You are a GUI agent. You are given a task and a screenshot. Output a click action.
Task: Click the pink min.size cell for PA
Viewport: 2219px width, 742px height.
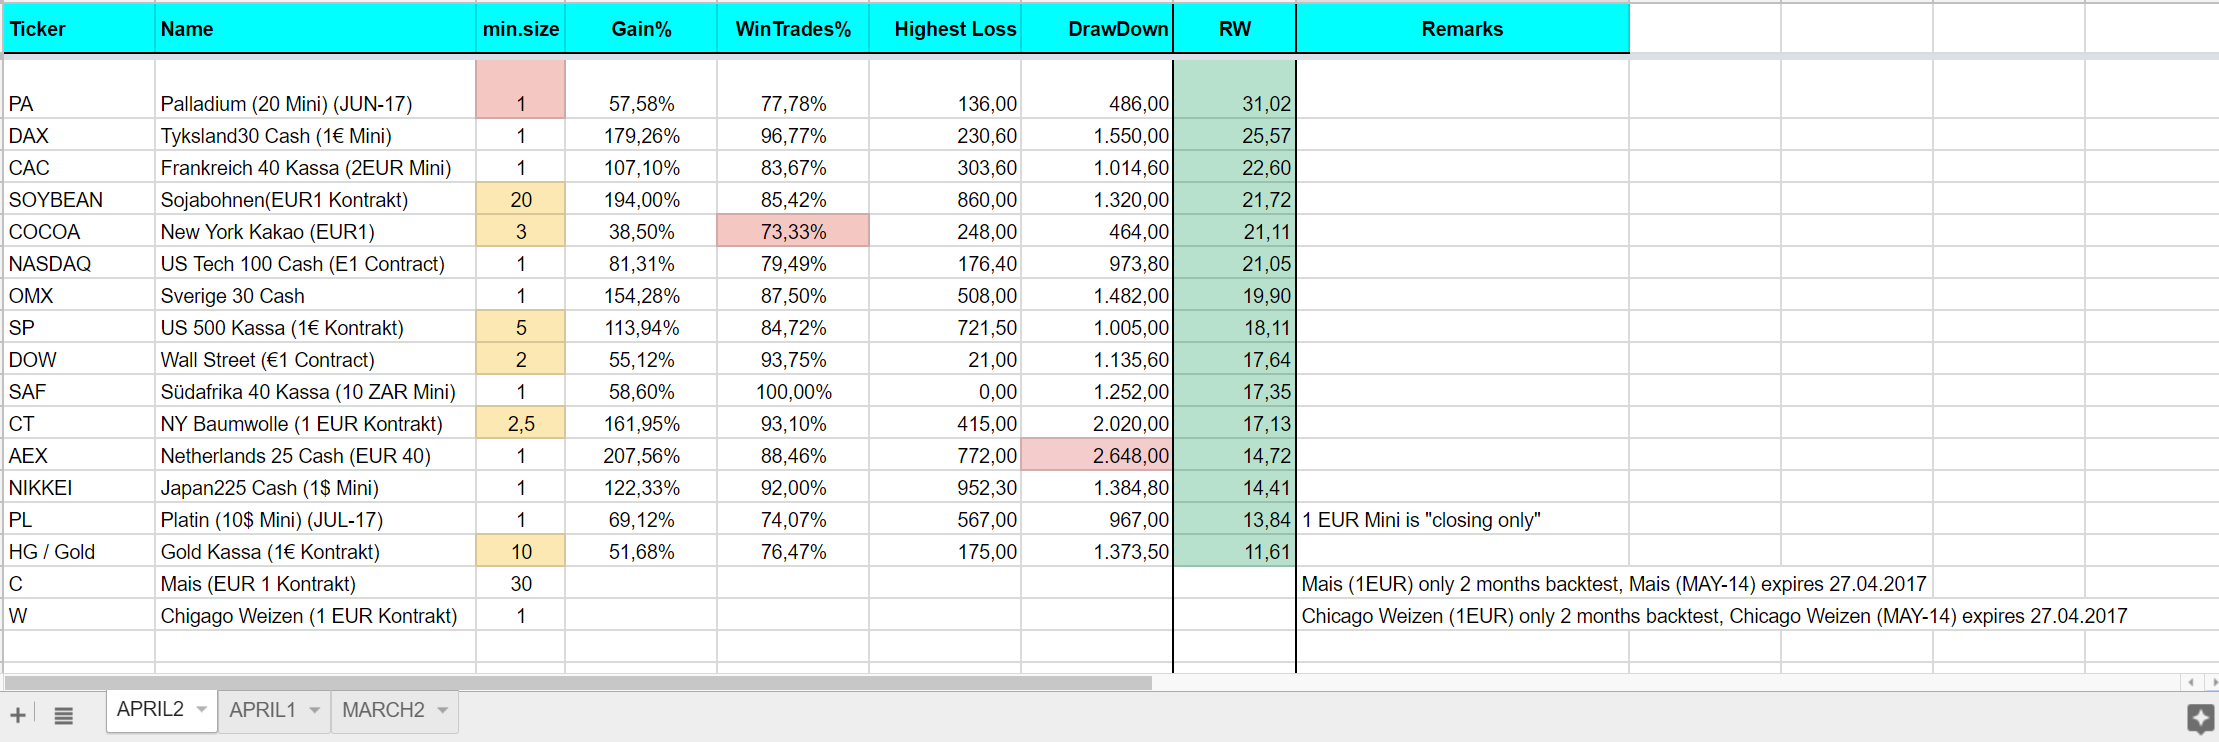pyautogui.click(x=520, y=89)
